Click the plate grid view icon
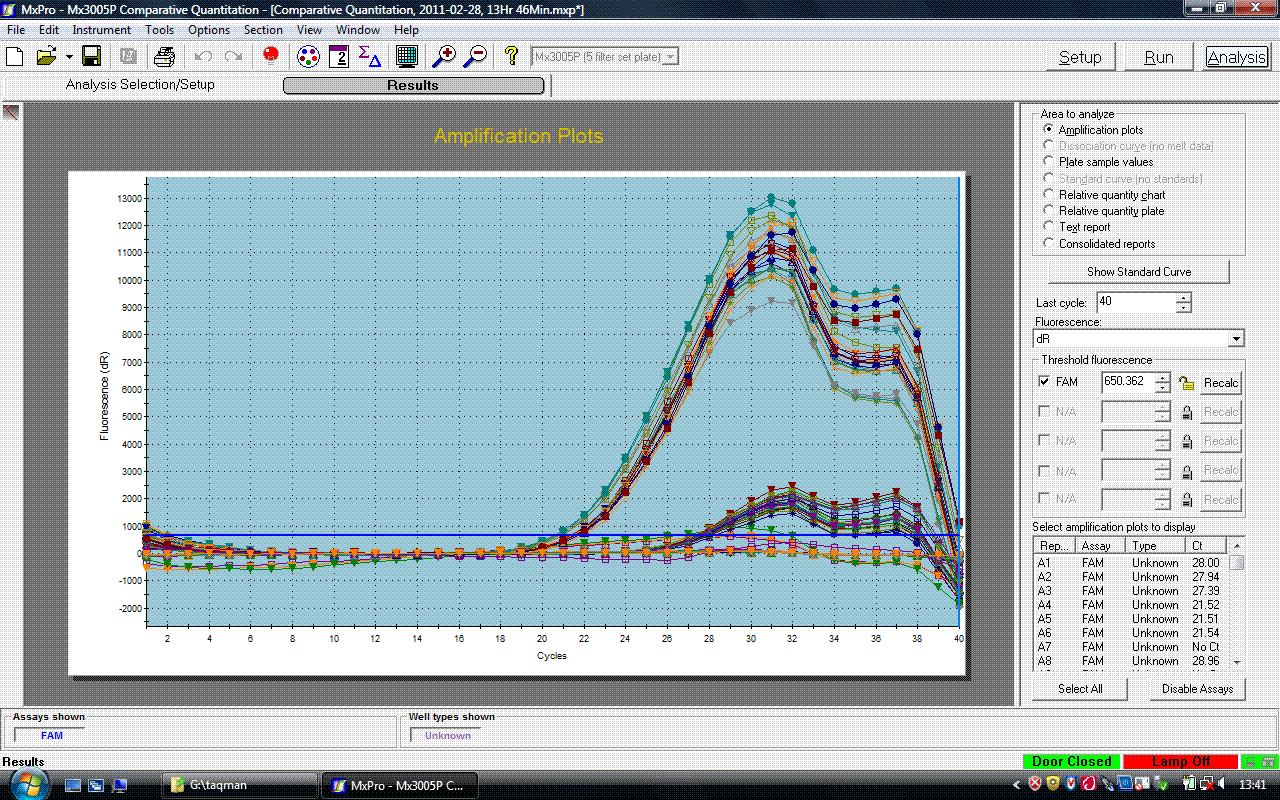 click(x=407, y=56)
